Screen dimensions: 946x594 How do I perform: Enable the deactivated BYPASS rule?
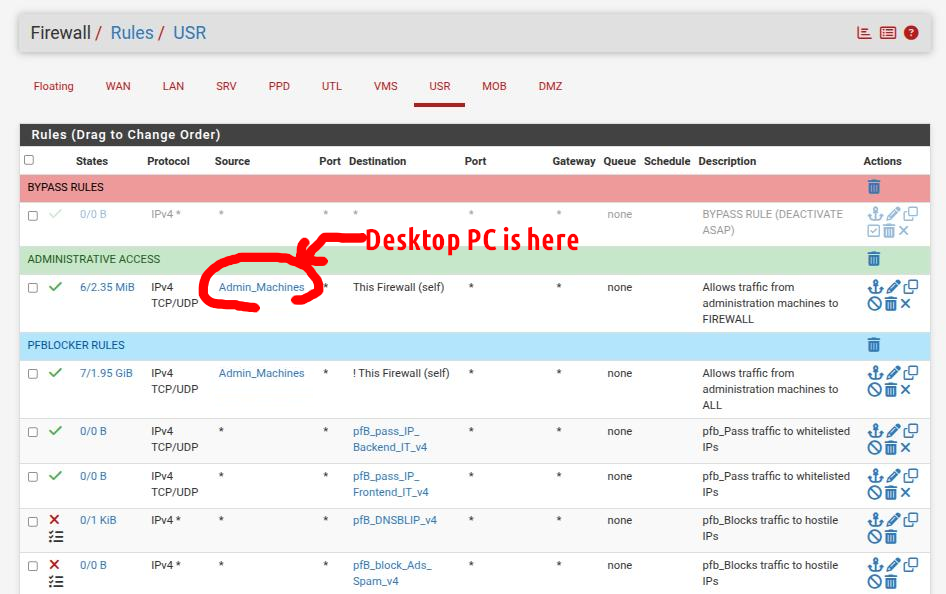point(875,231)
